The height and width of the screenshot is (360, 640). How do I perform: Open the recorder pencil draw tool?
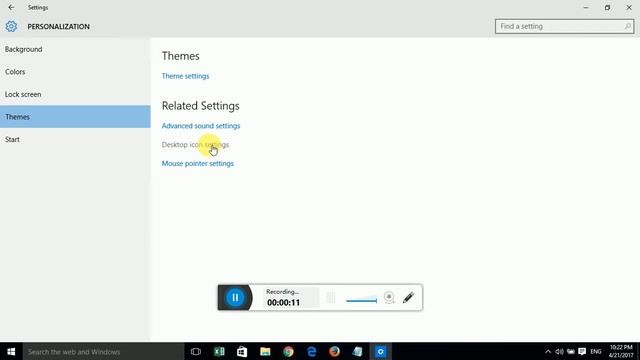point(408,298)
